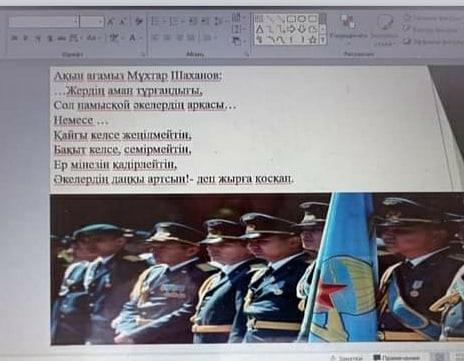Open line spacing options

coord(220,22)
